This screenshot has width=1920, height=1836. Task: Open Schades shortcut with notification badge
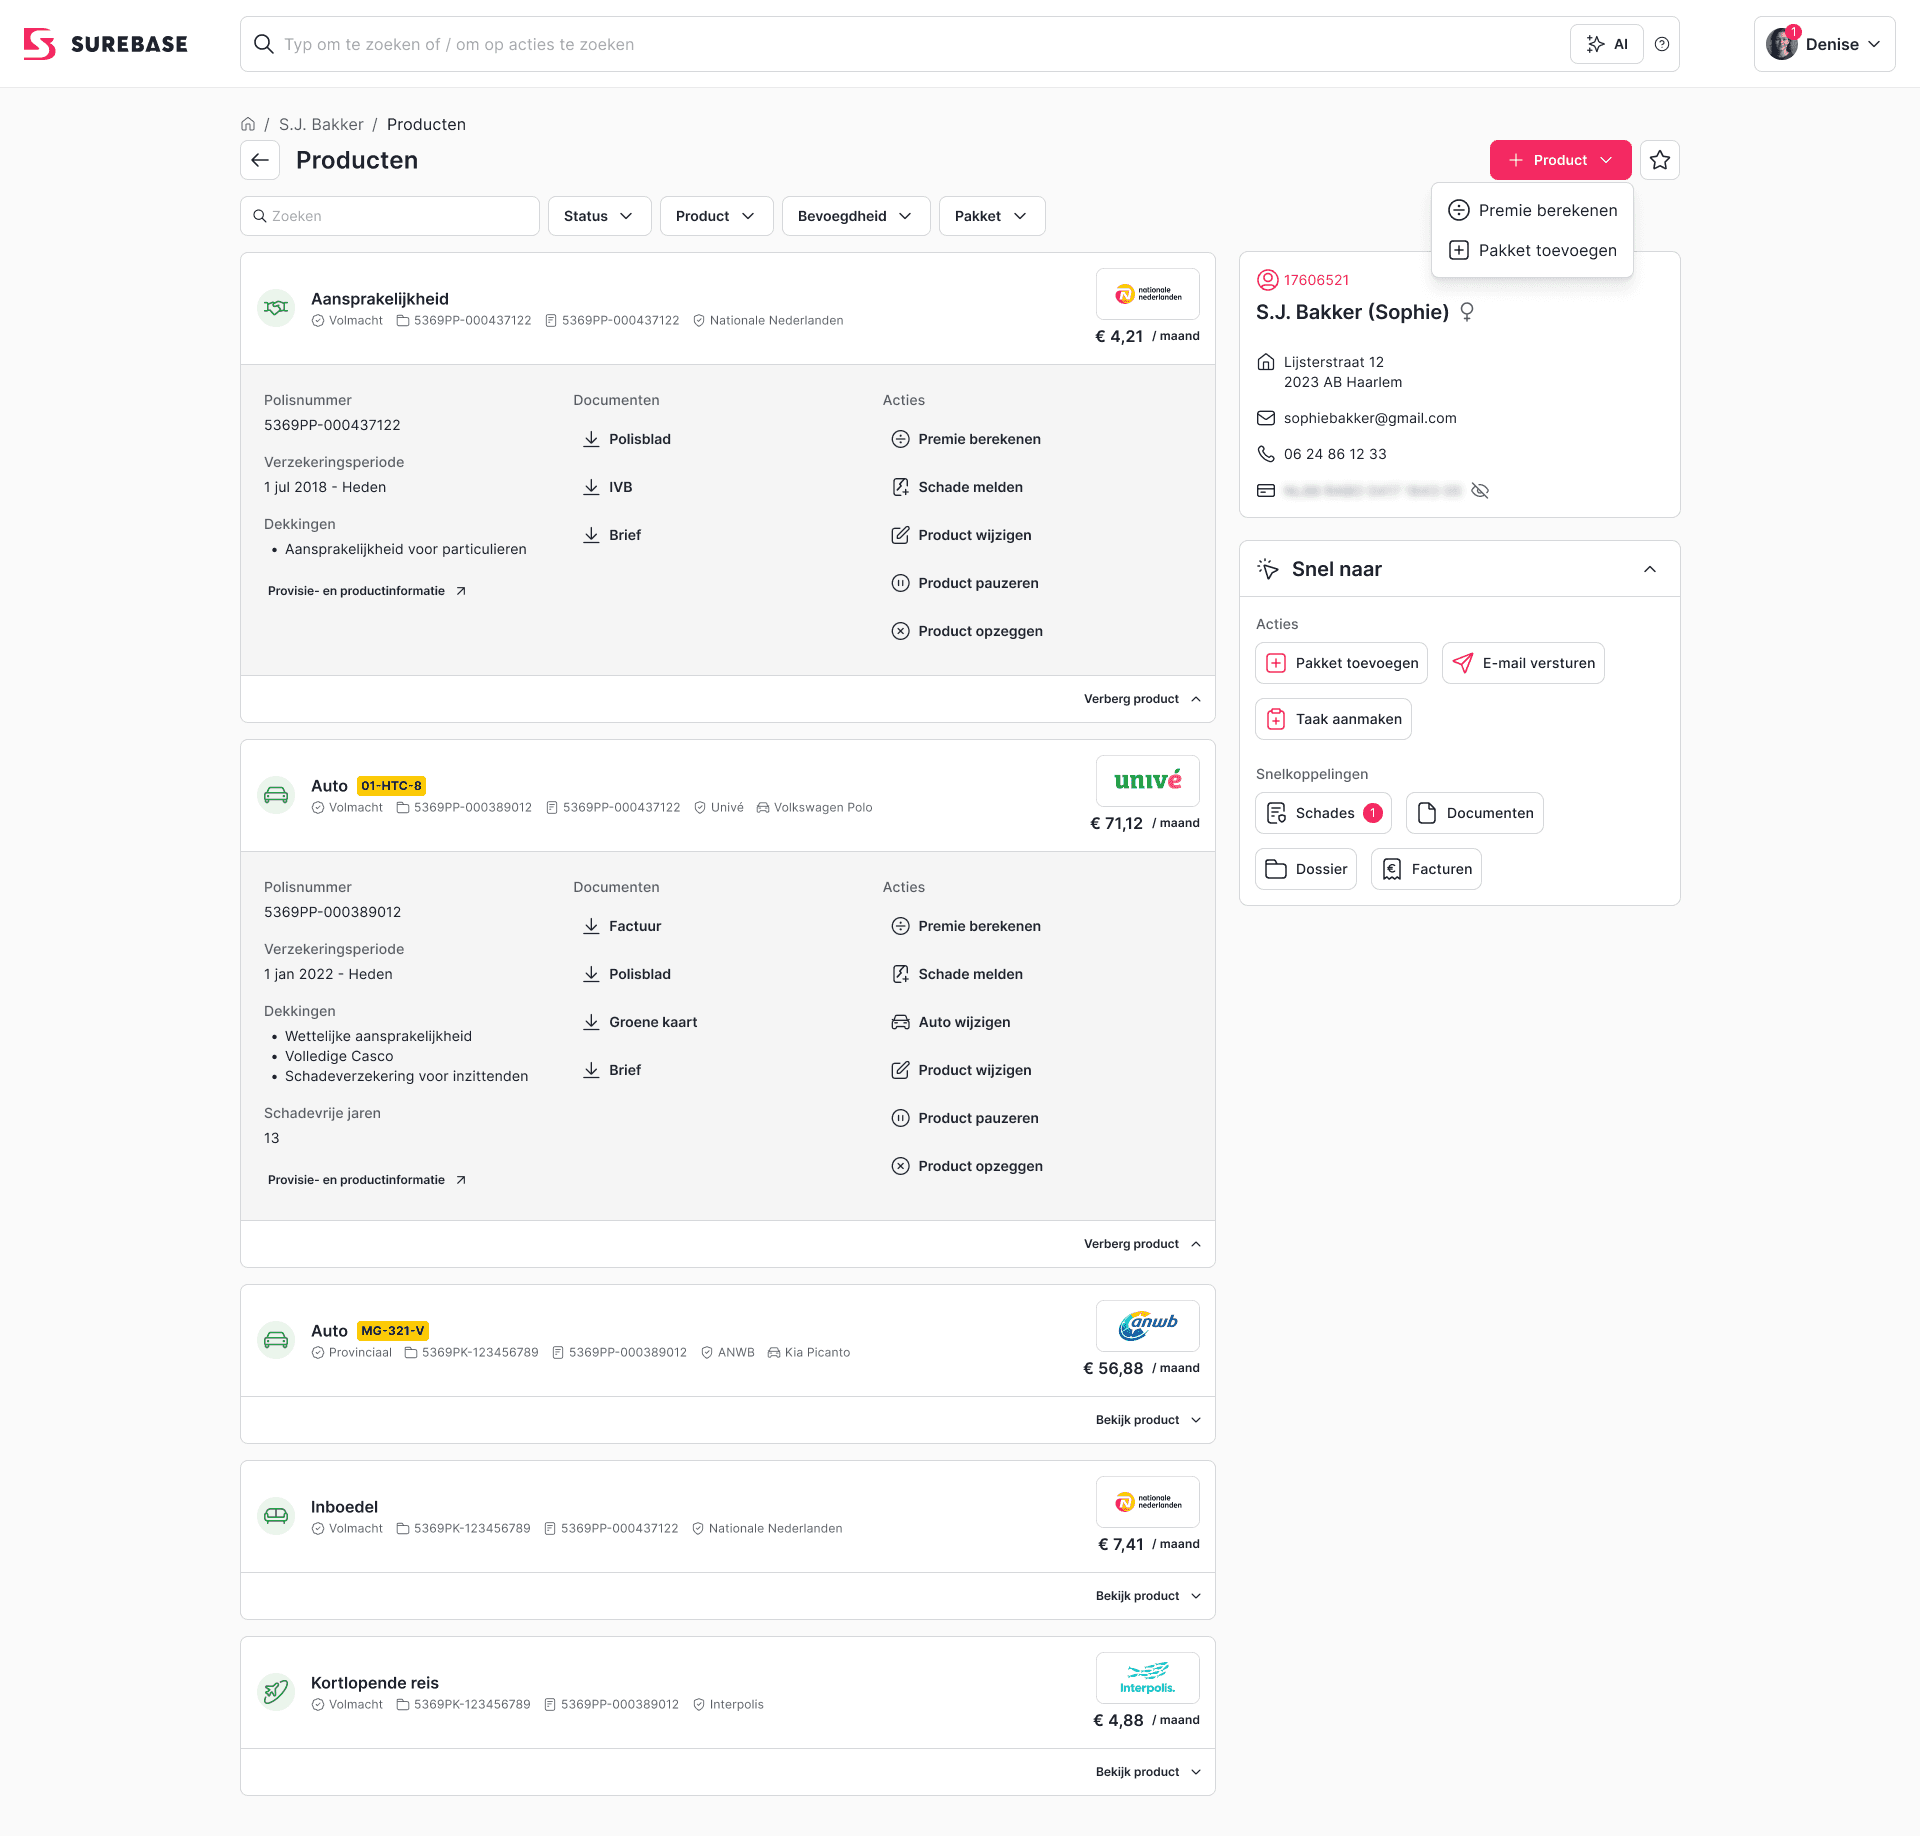point(1323,813)
